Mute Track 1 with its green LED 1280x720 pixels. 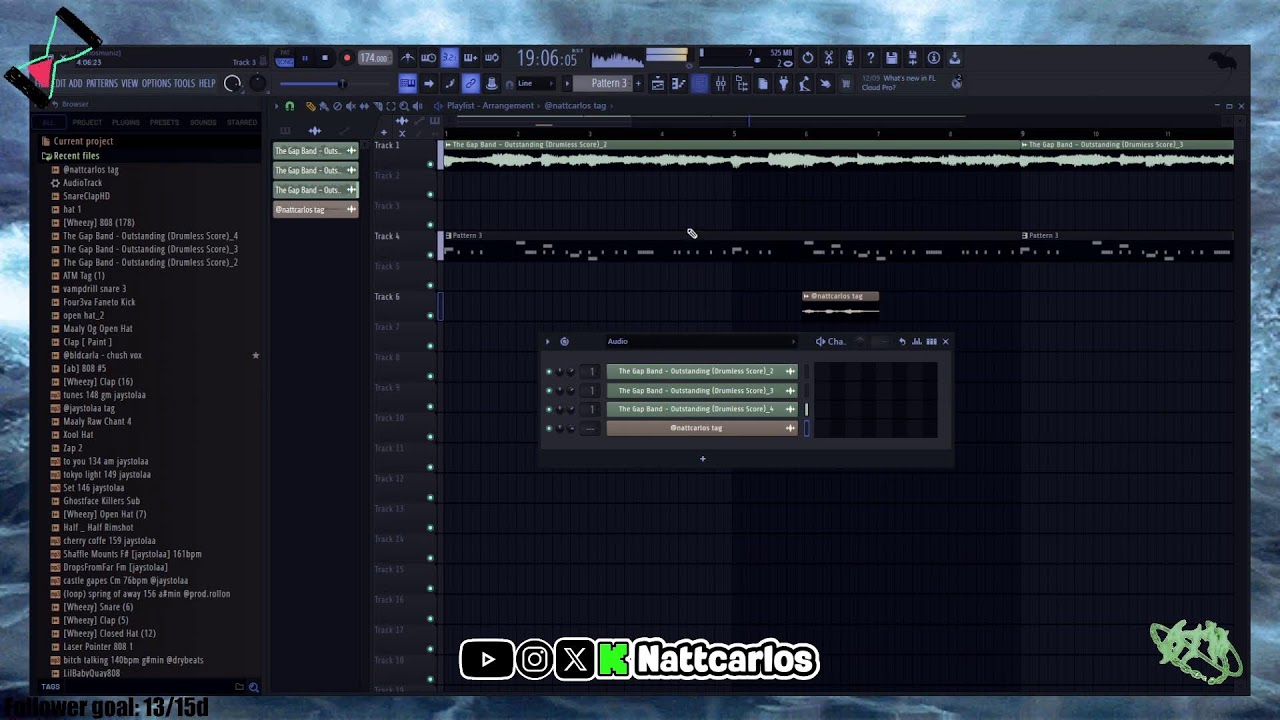click(x=431, y=164)
